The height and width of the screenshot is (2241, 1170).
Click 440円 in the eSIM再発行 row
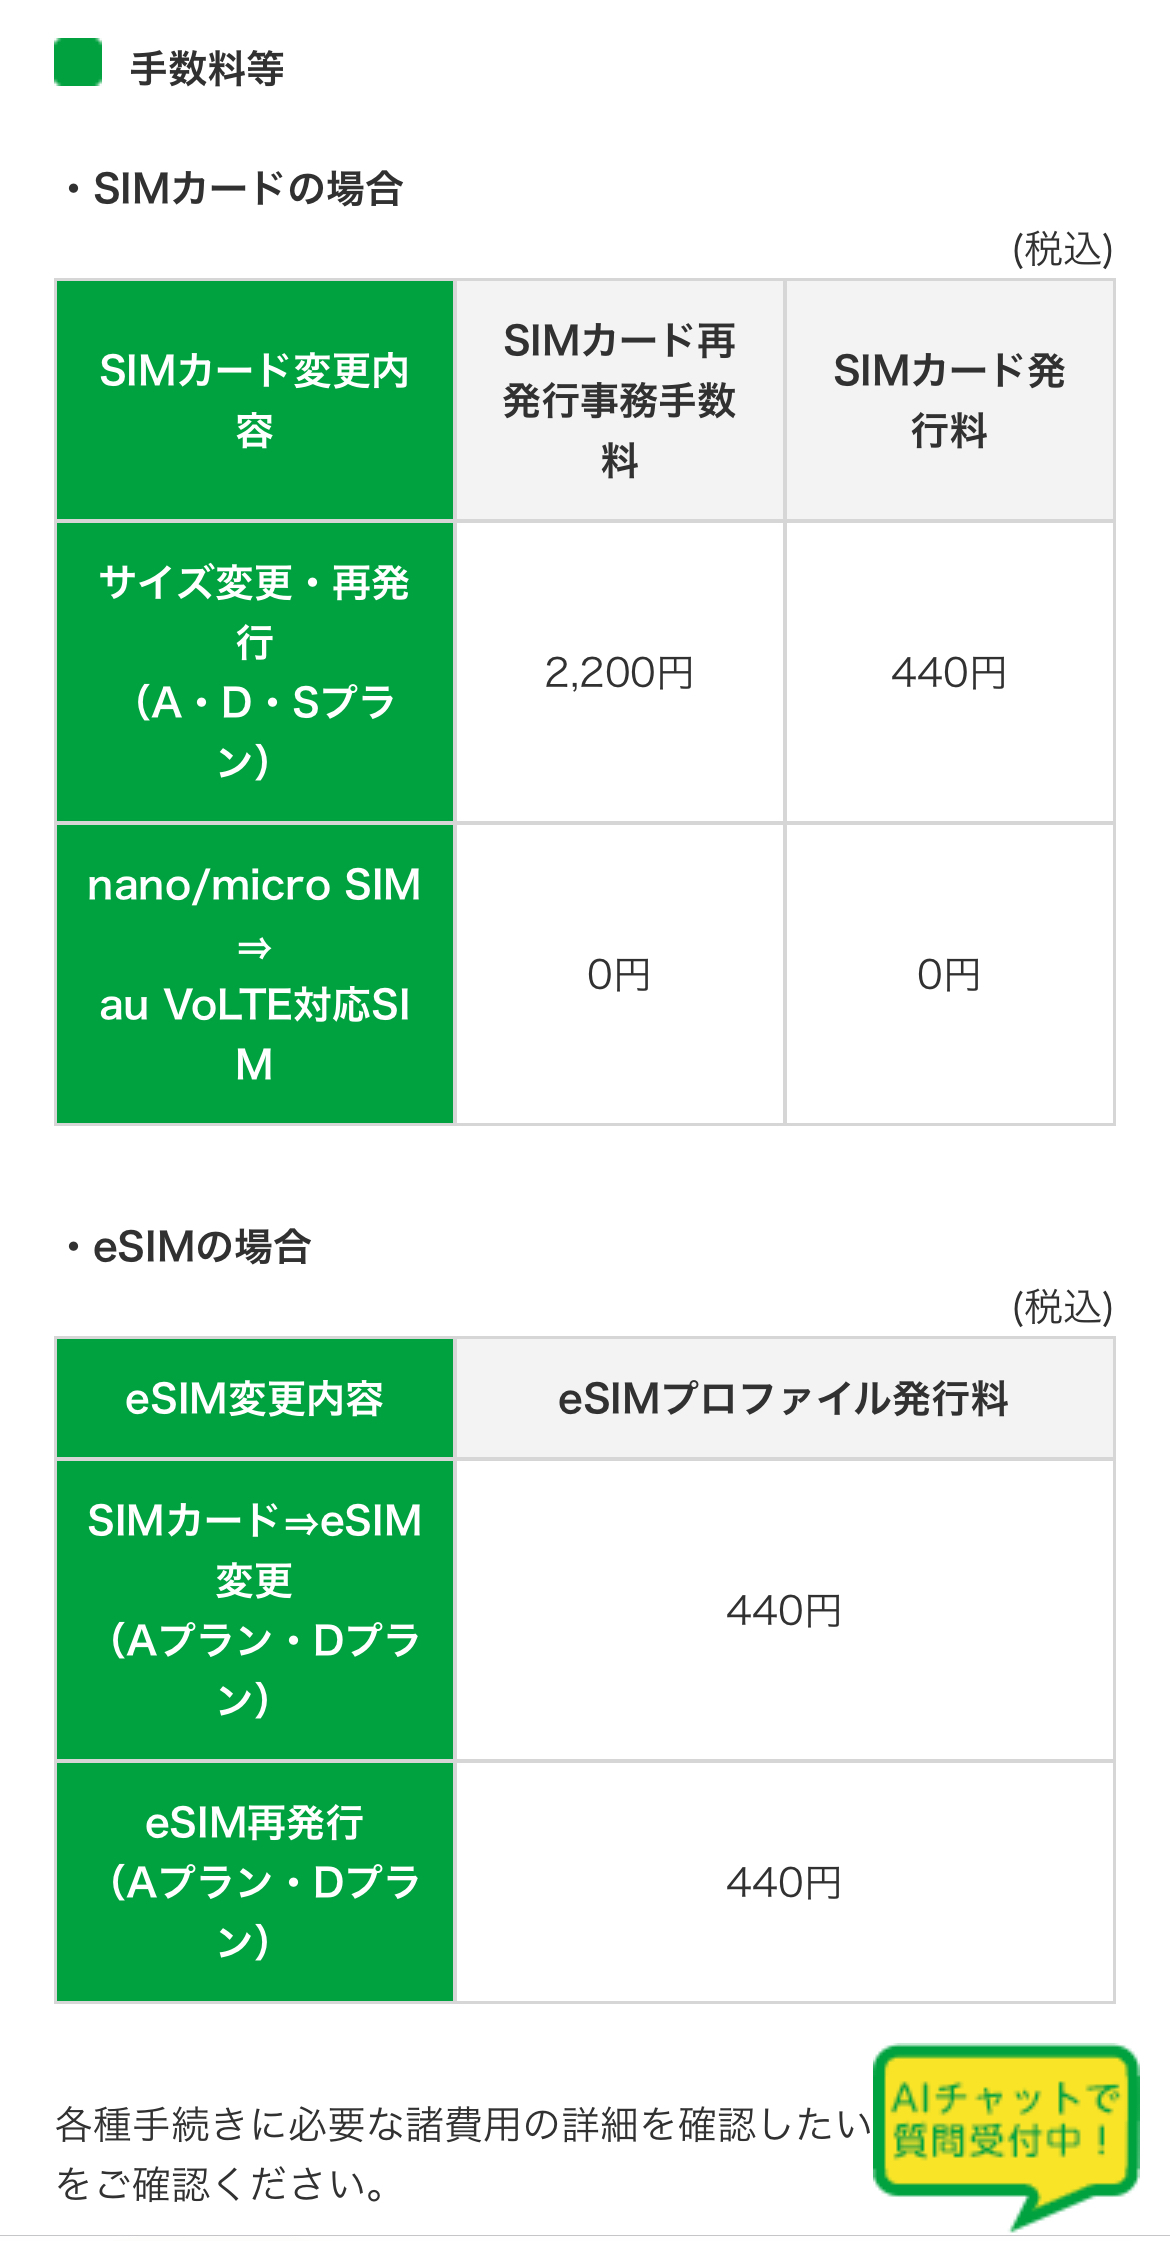click(x=784, y=1882)
